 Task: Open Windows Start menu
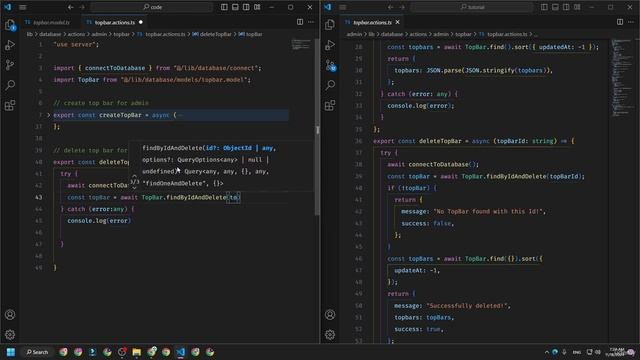tap(11, 352)
